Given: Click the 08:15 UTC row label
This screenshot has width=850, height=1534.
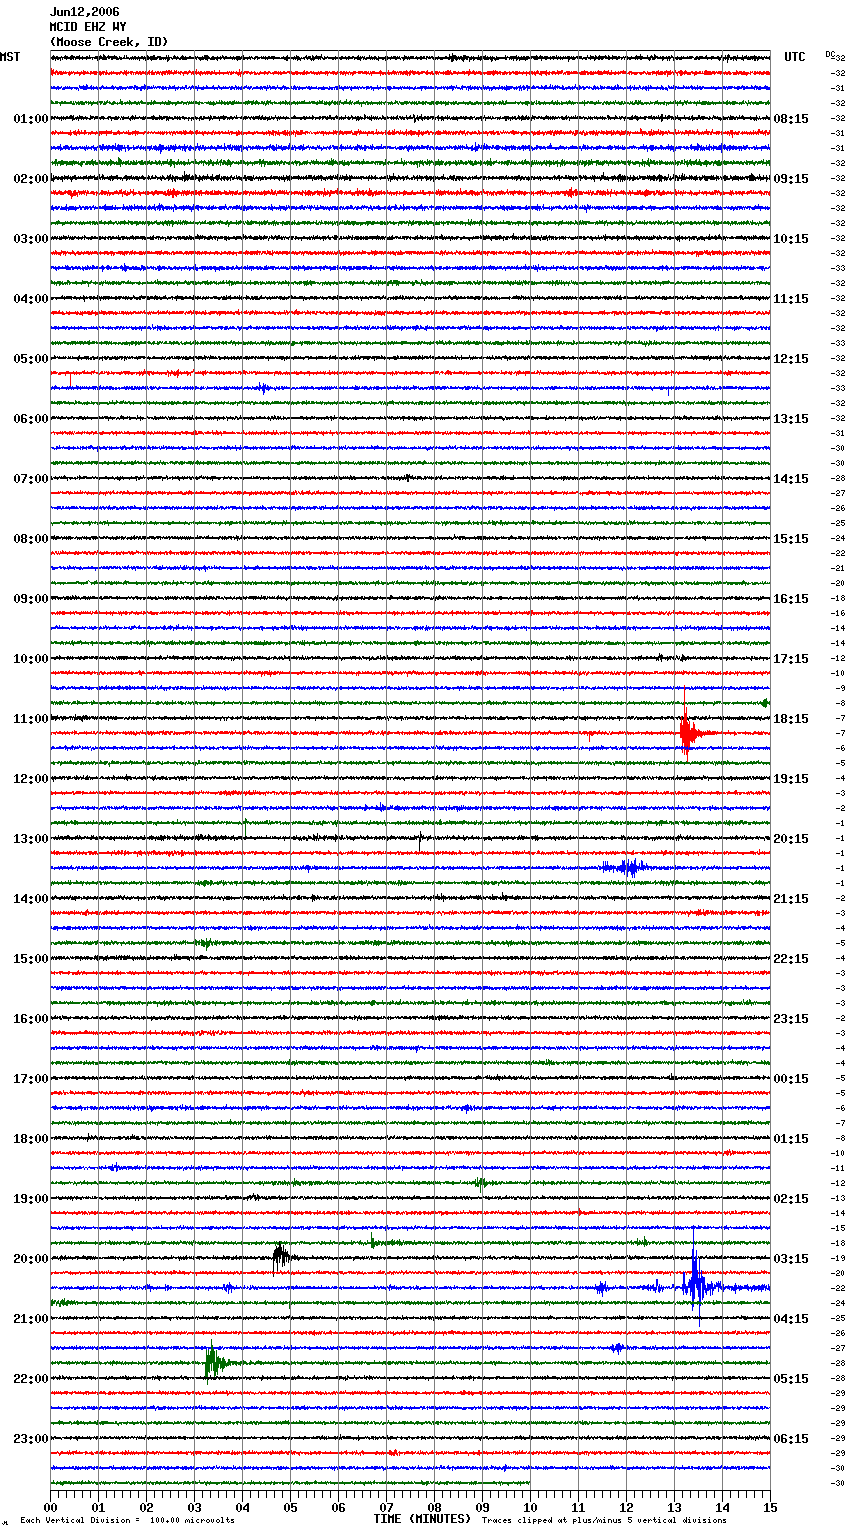Looking at the screenshot, I should [x=791, y=119].
